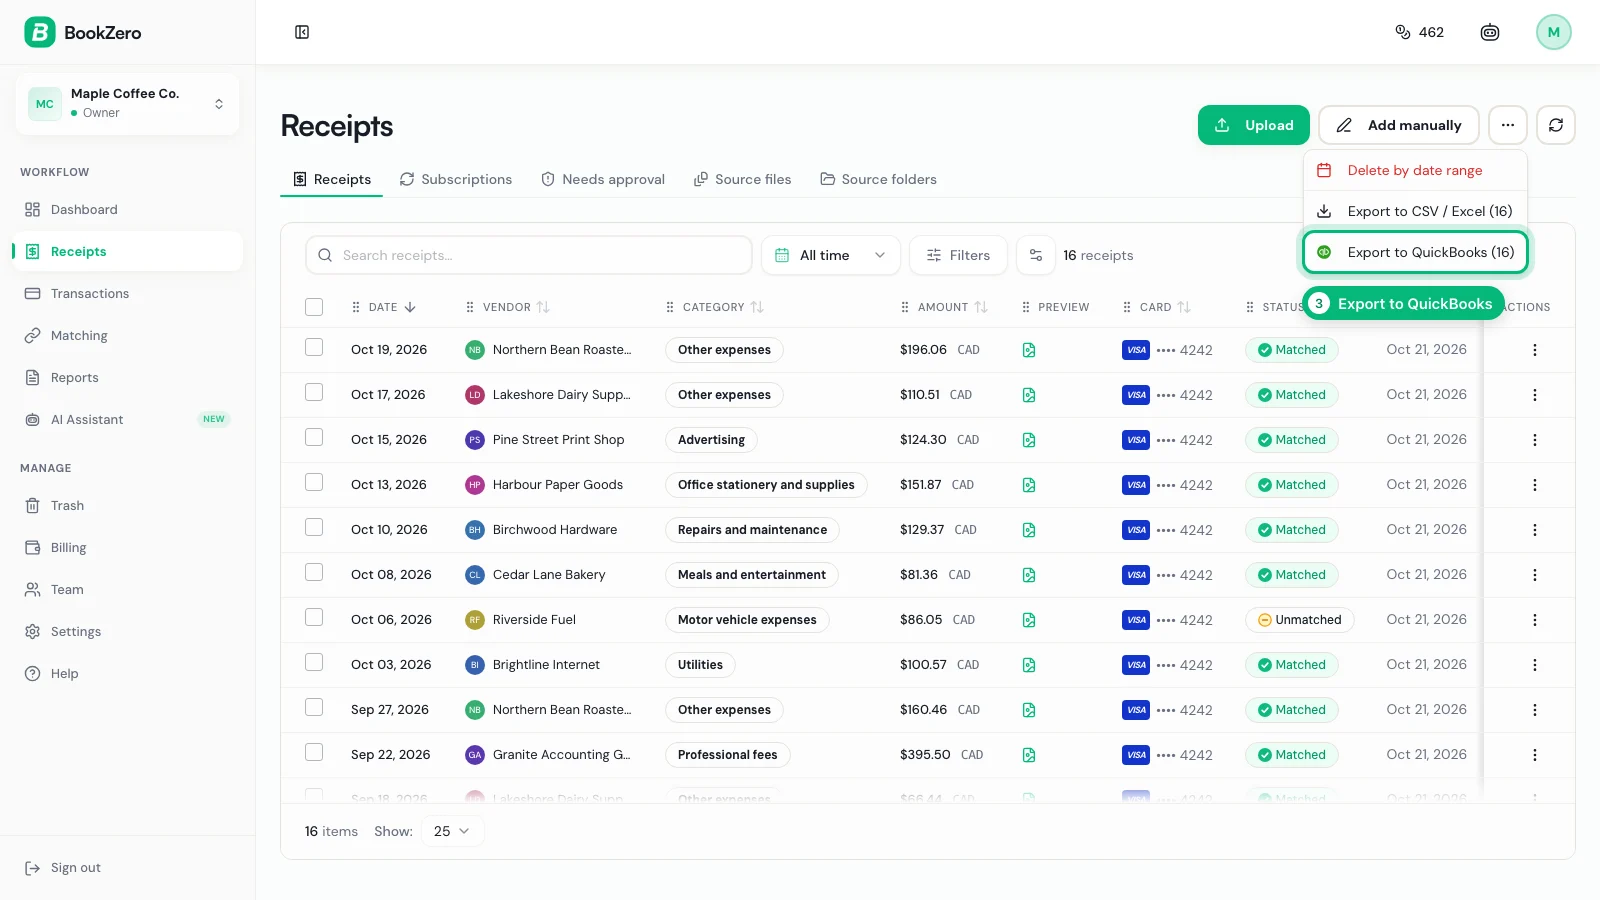This screenshot has height=900, width=1600.
Task: Select the Pine Street Print Shop checkbox
Action: click(314, 437)
